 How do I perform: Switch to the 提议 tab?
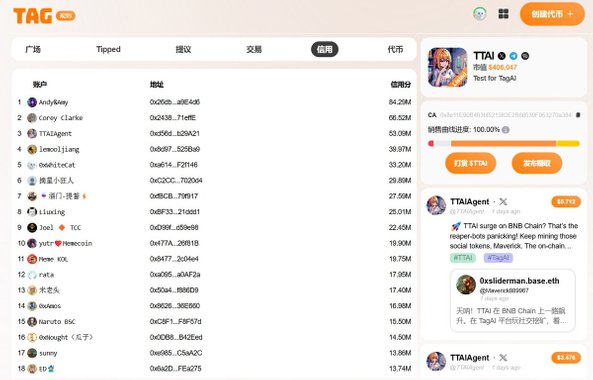[183, 49]
